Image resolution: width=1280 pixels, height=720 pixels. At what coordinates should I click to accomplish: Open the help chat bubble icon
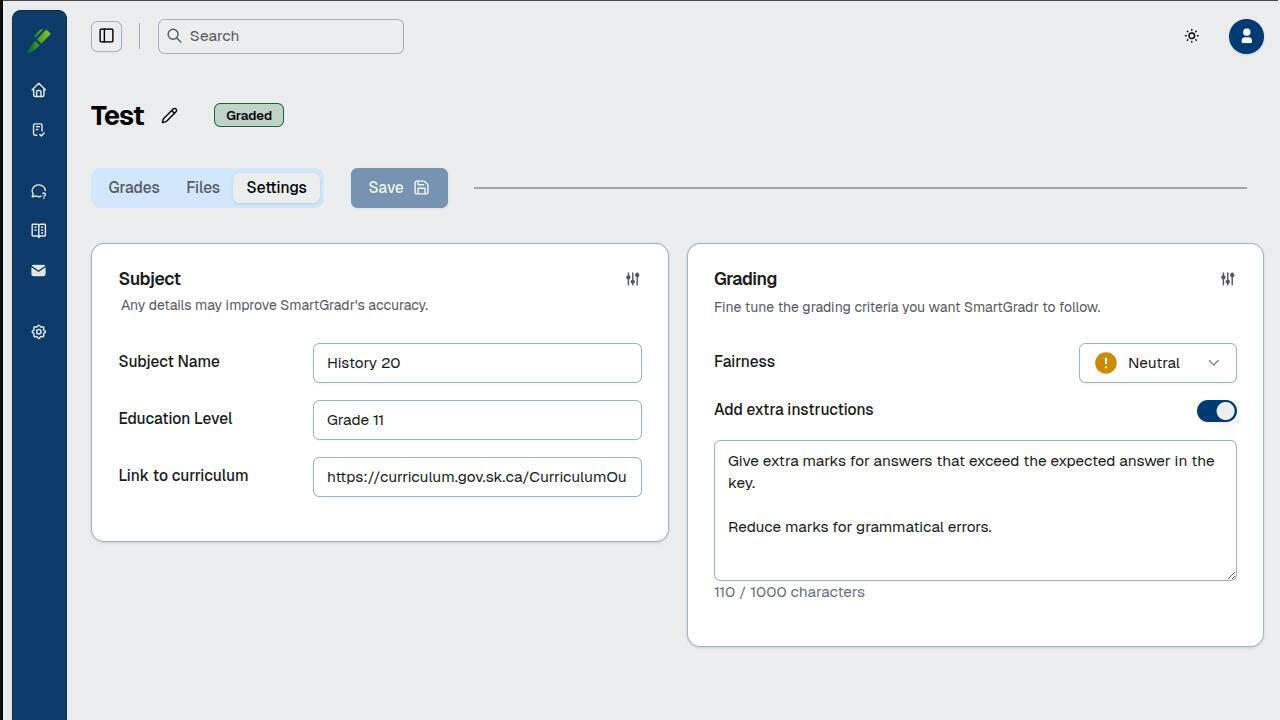click(x=39, y=192)
